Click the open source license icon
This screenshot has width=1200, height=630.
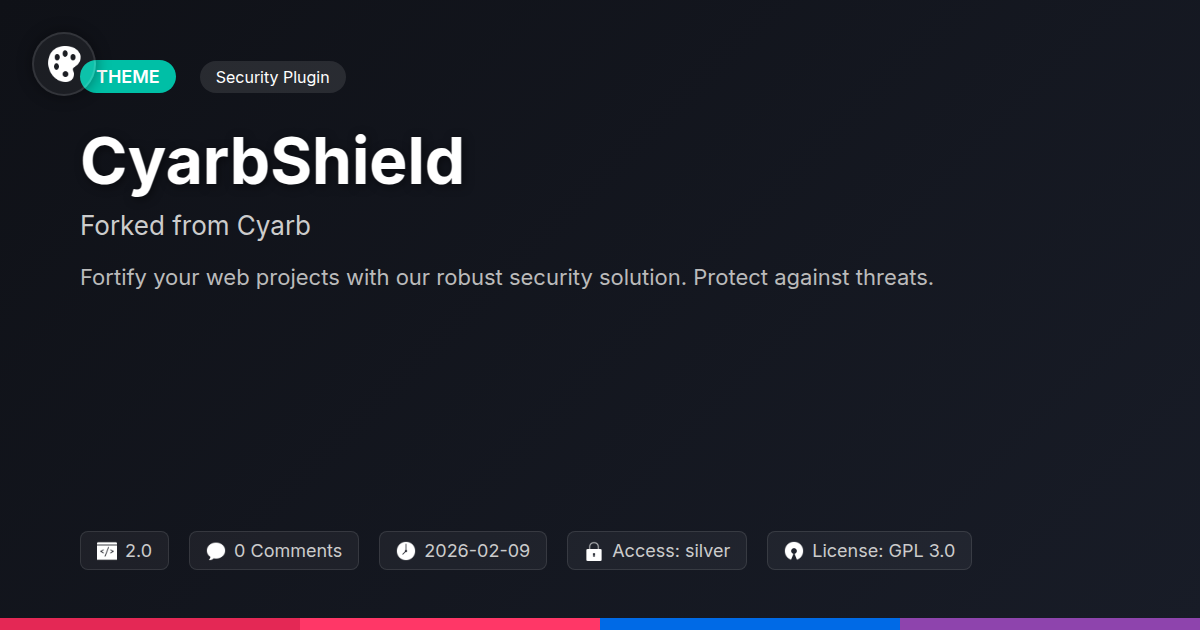794,551
